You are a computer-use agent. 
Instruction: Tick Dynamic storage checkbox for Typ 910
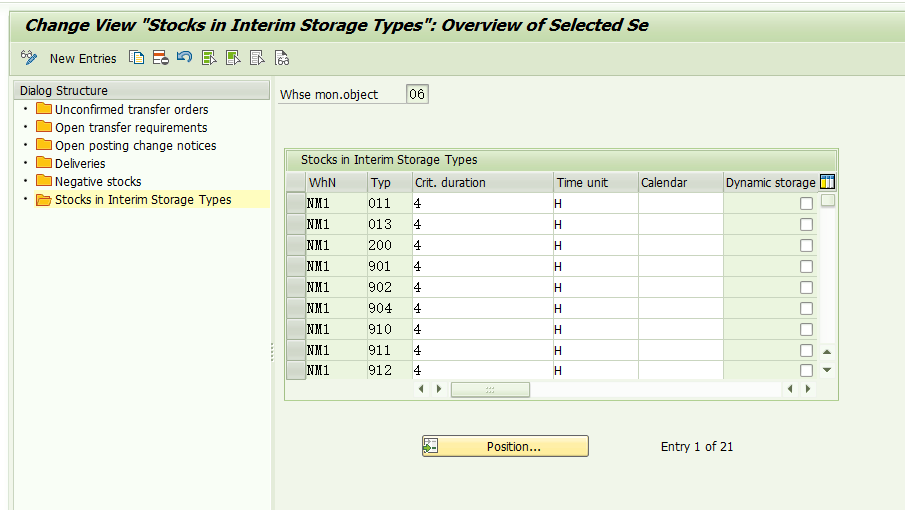[x=806, y=329]
